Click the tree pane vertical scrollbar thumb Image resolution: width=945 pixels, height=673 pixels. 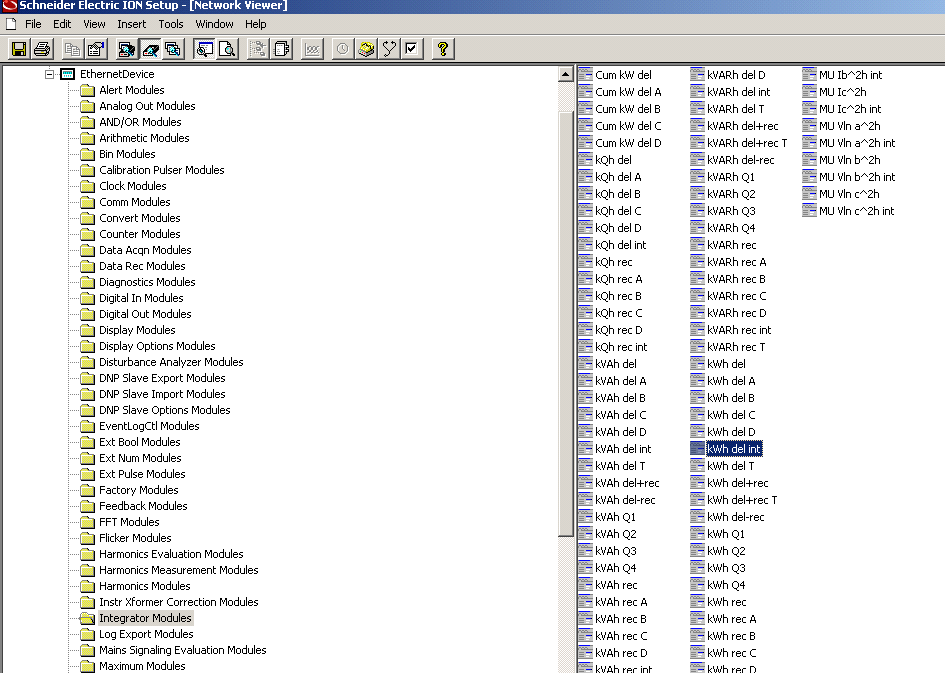(565, 324)
